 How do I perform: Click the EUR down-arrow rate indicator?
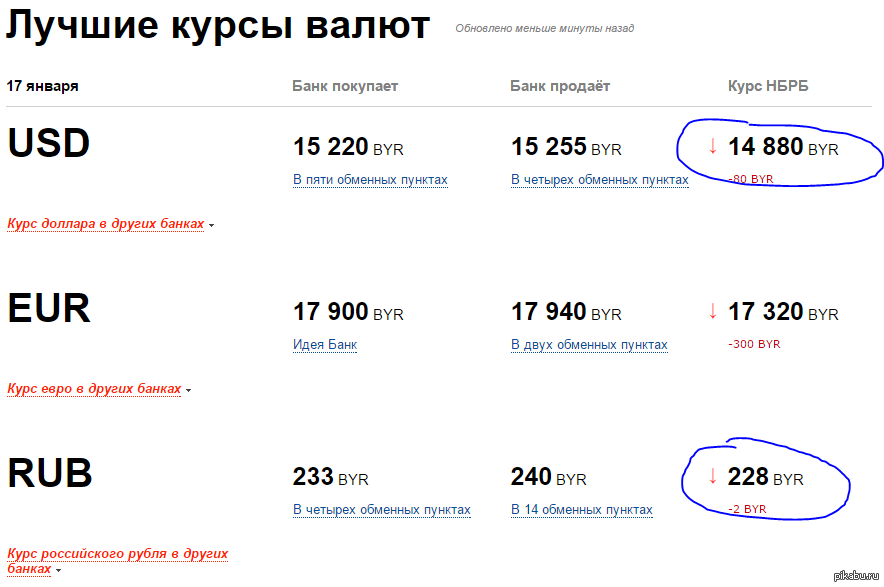[x=713, y=311]
